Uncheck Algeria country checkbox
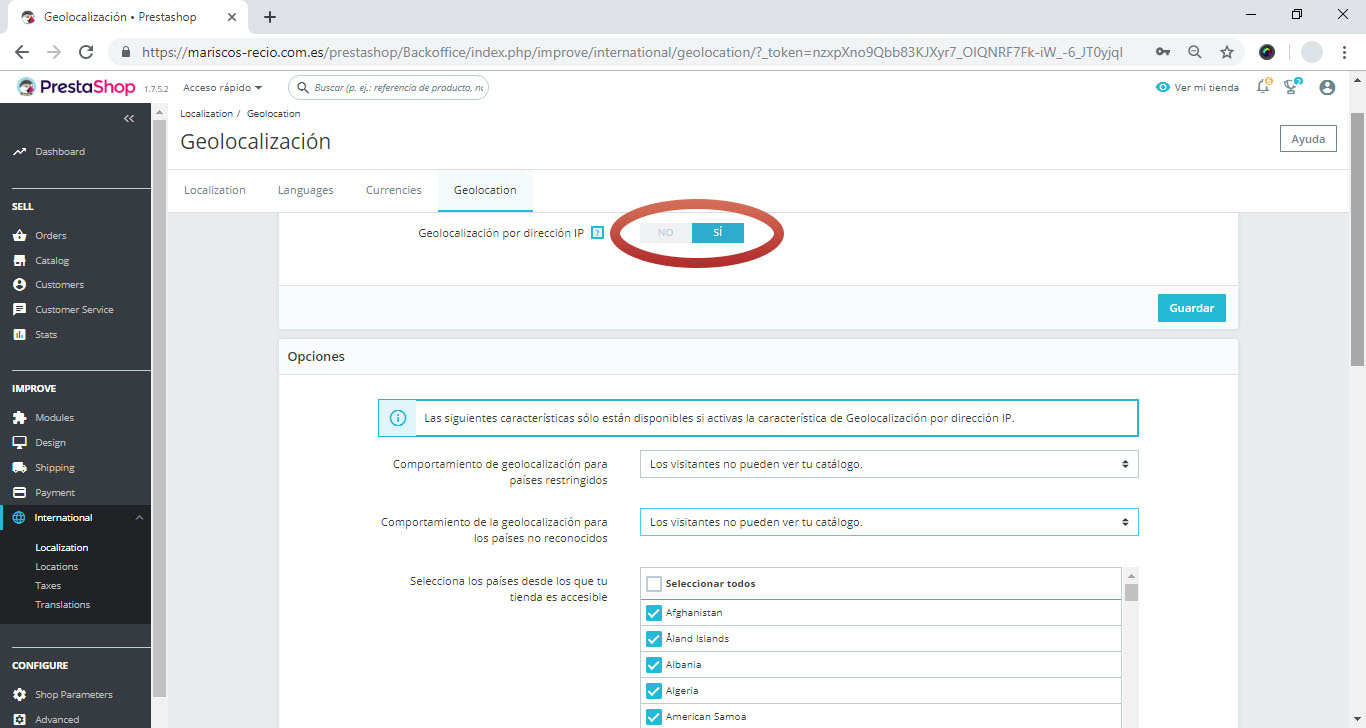1366x728 pixels. [654, 691]
